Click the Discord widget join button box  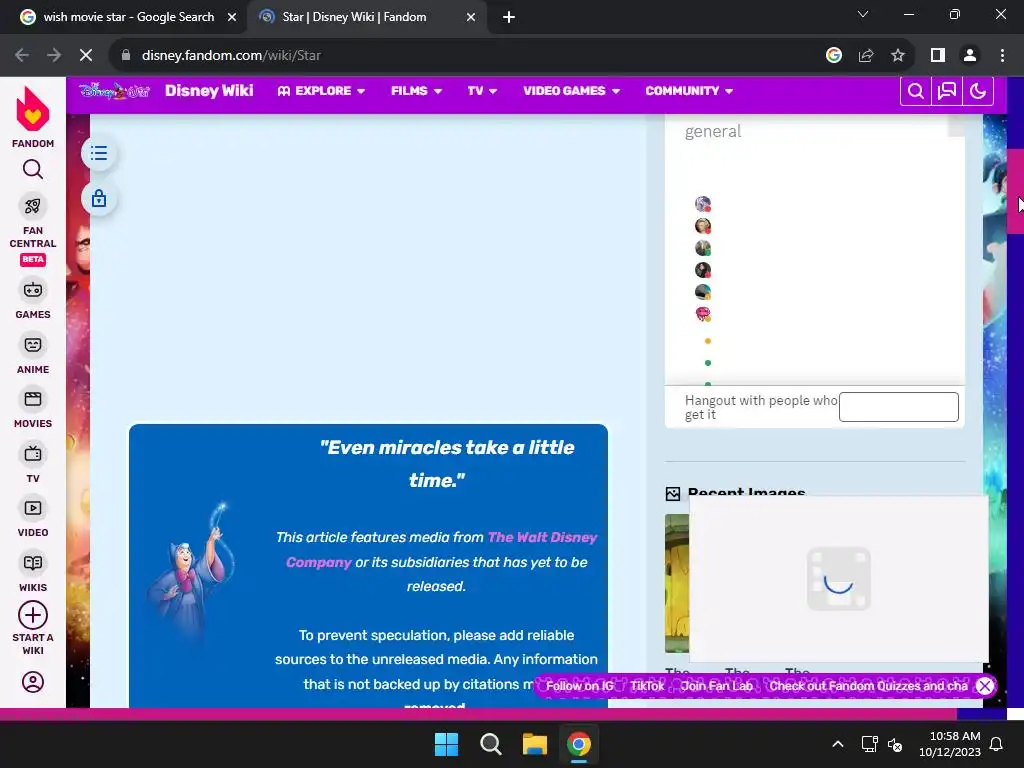[x=899, y=407]
